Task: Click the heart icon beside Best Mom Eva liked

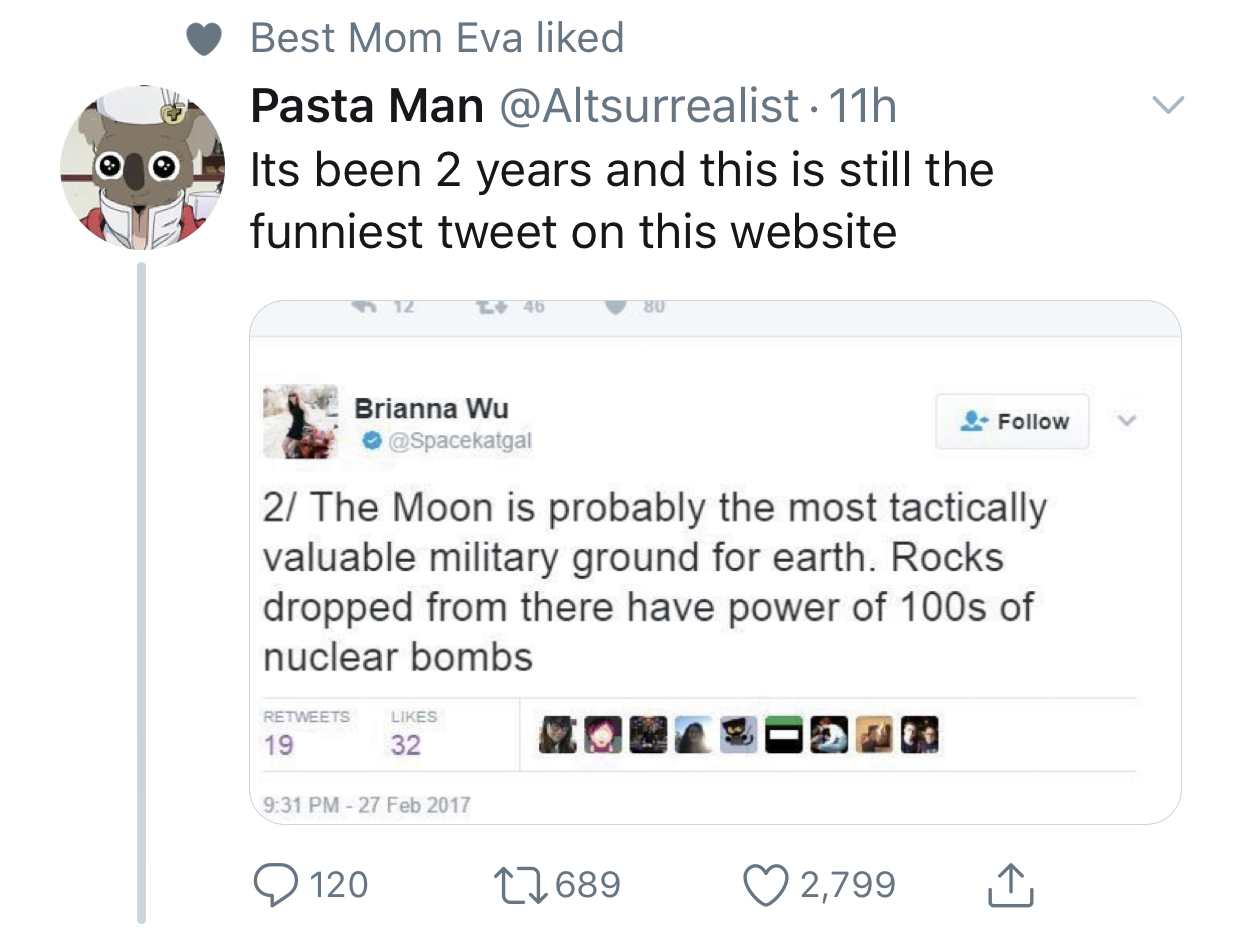Action: coord(204,40)
